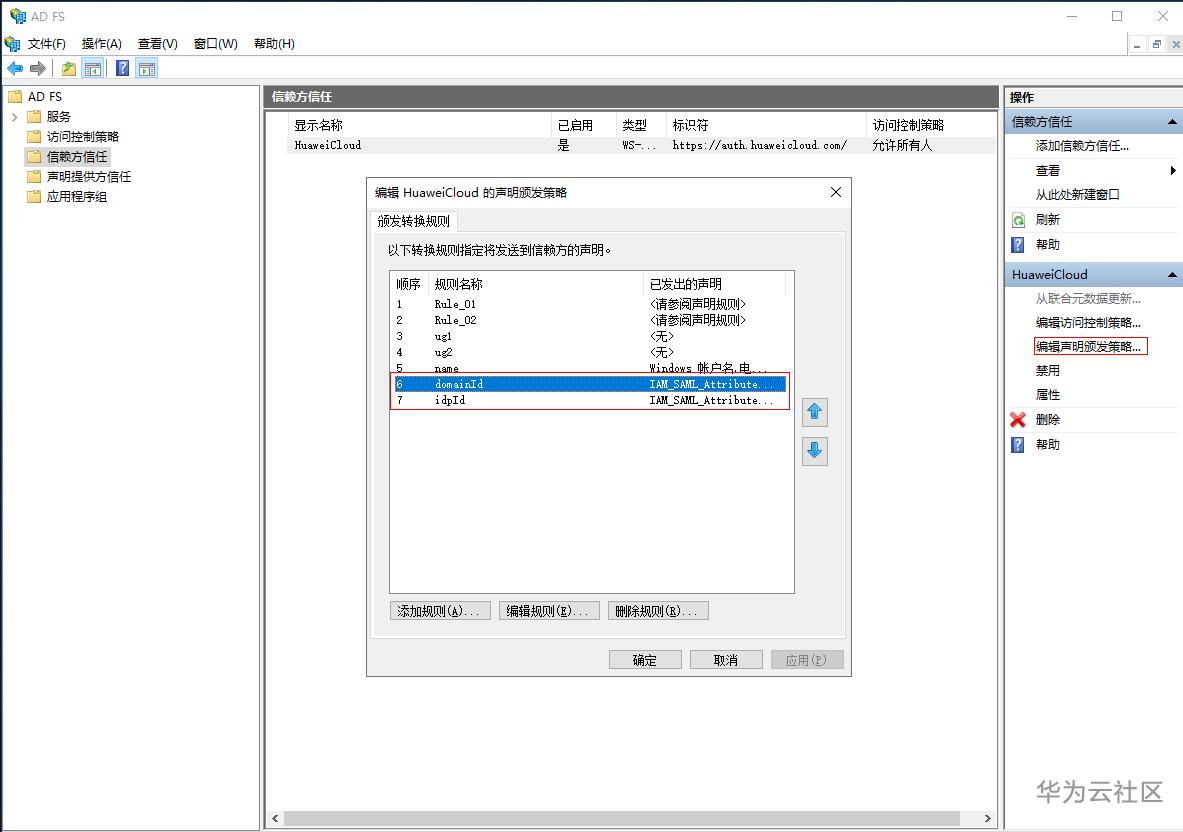Click the 编辑规则(E)... button
The height and width of the screenshot is (832, 1183).
pyautogui.click(x=549, y=611)
